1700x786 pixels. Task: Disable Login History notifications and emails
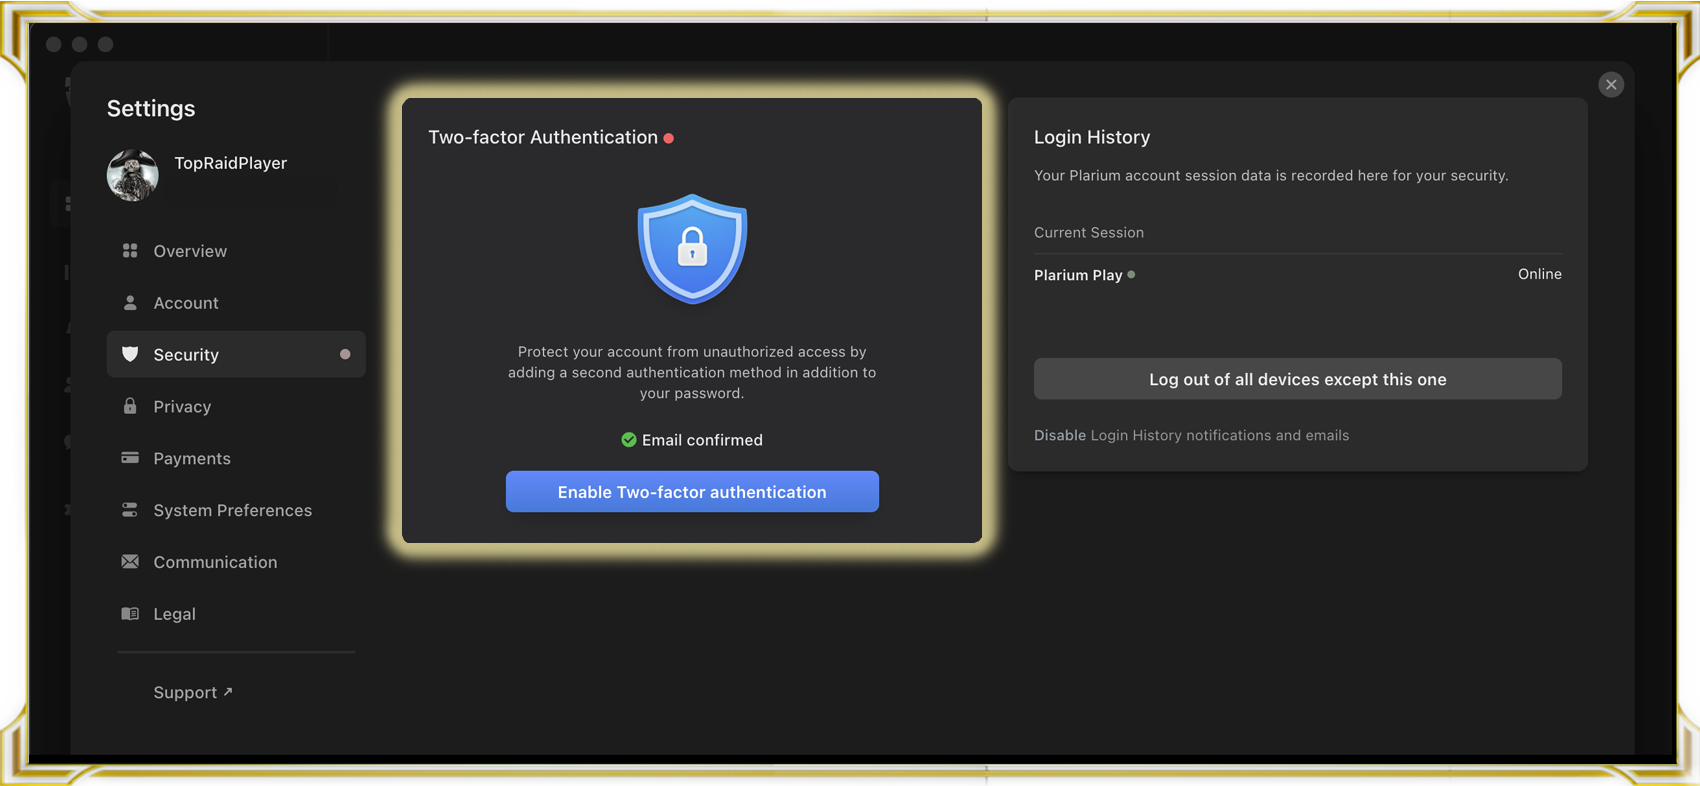point(1060,435)
